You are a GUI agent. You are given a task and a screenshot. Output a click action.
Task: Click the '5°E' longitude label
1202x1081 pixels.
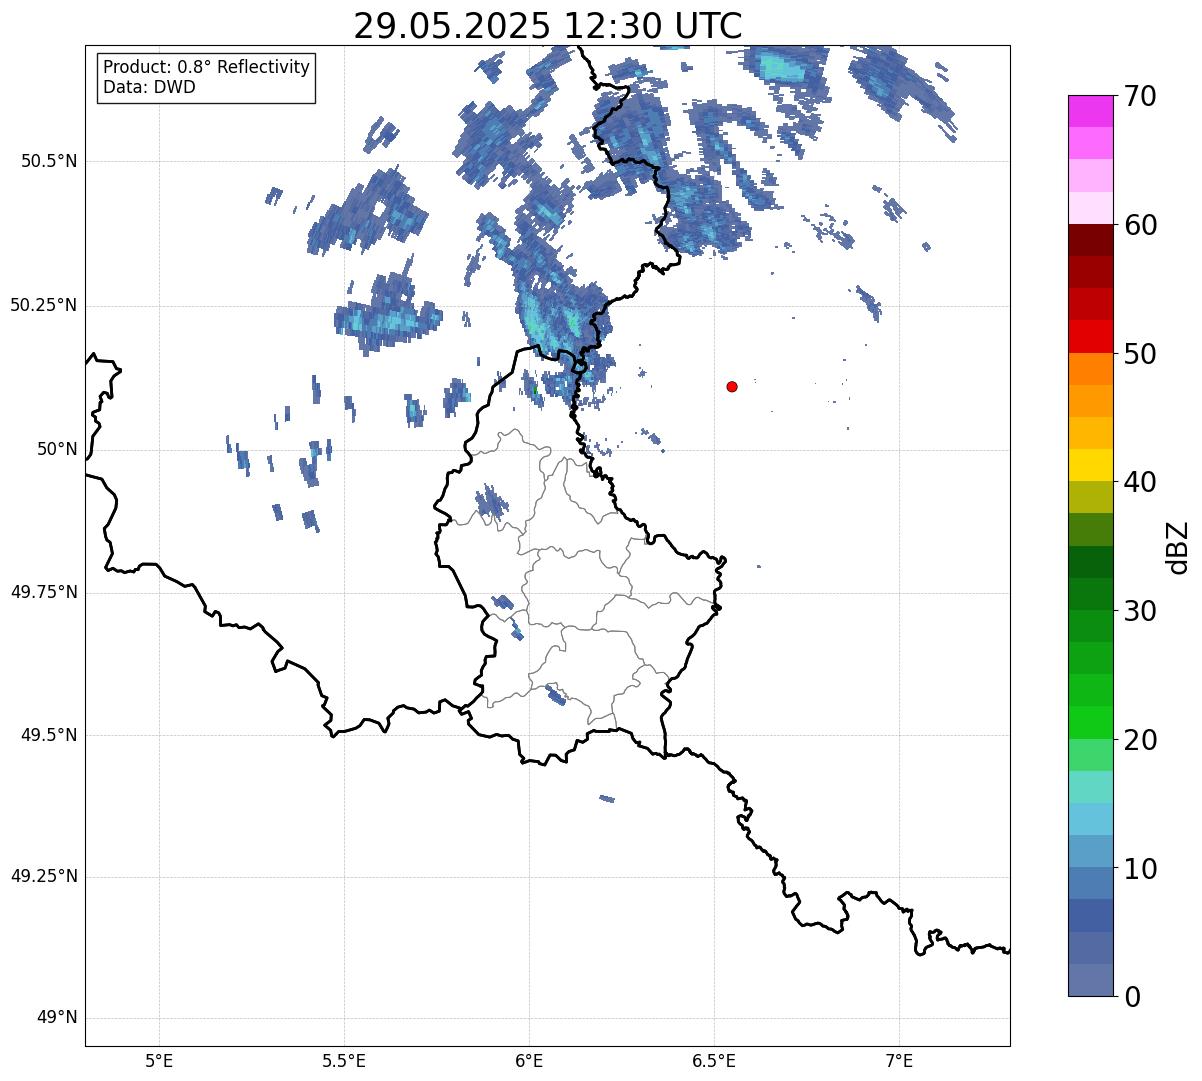pos(159,1060)
